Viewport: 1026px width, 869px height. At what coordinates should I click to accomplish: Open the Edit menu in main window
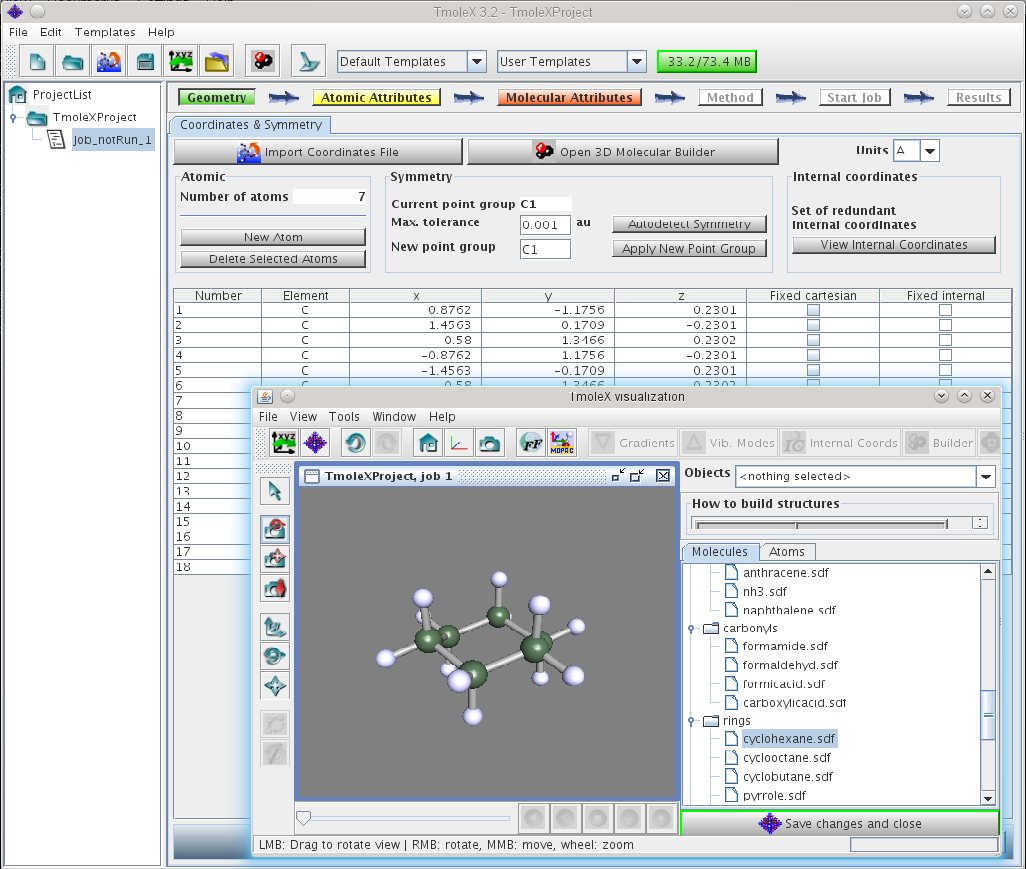point(50,32)
